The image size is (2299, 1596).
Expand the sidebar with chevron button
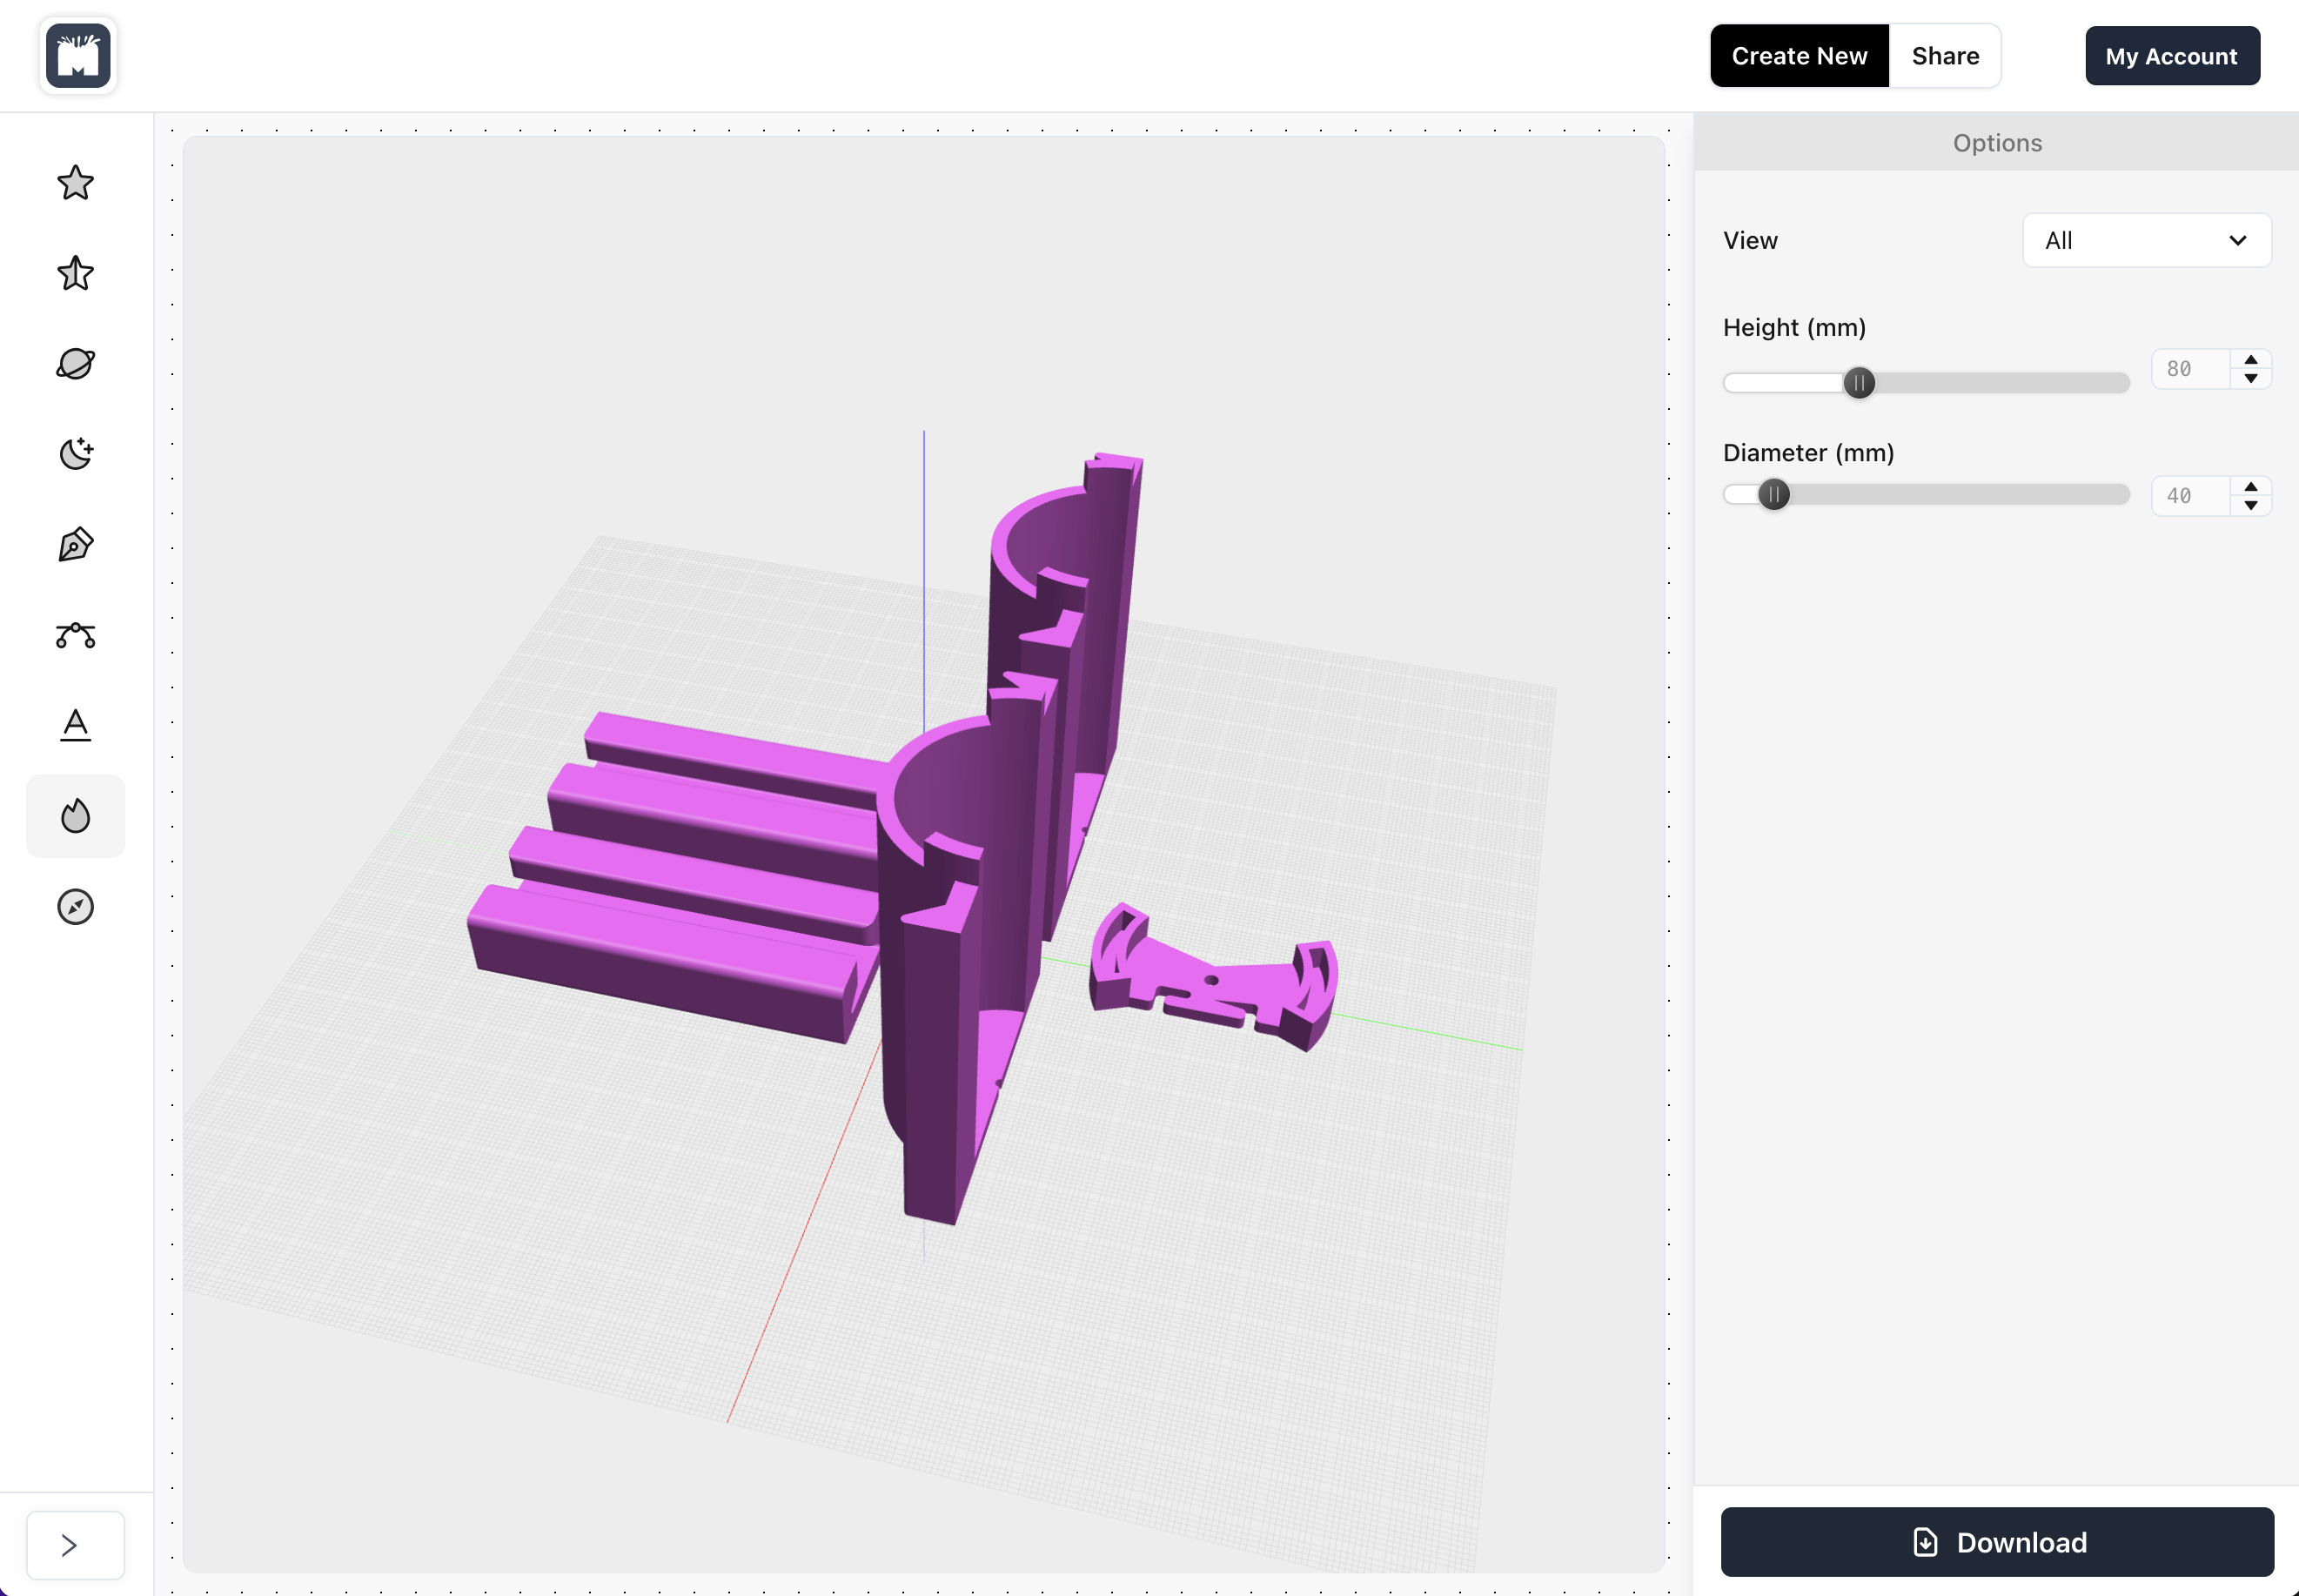70,1545
